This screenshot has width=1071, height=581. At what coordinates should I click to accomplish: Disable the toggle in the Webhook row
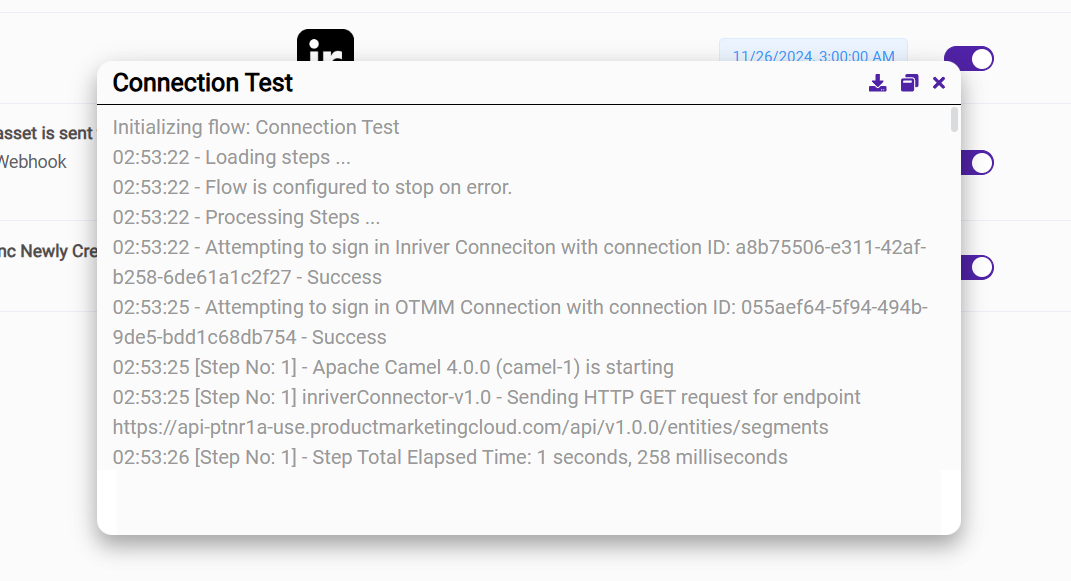(977, 163)
